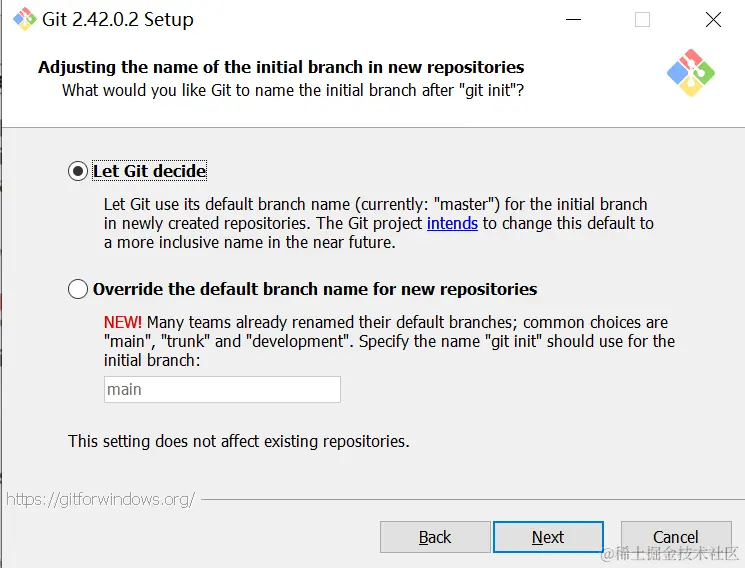Open the "intends" hyperlink
This screenshot has height=568, width=745.
tap(452, 223)
